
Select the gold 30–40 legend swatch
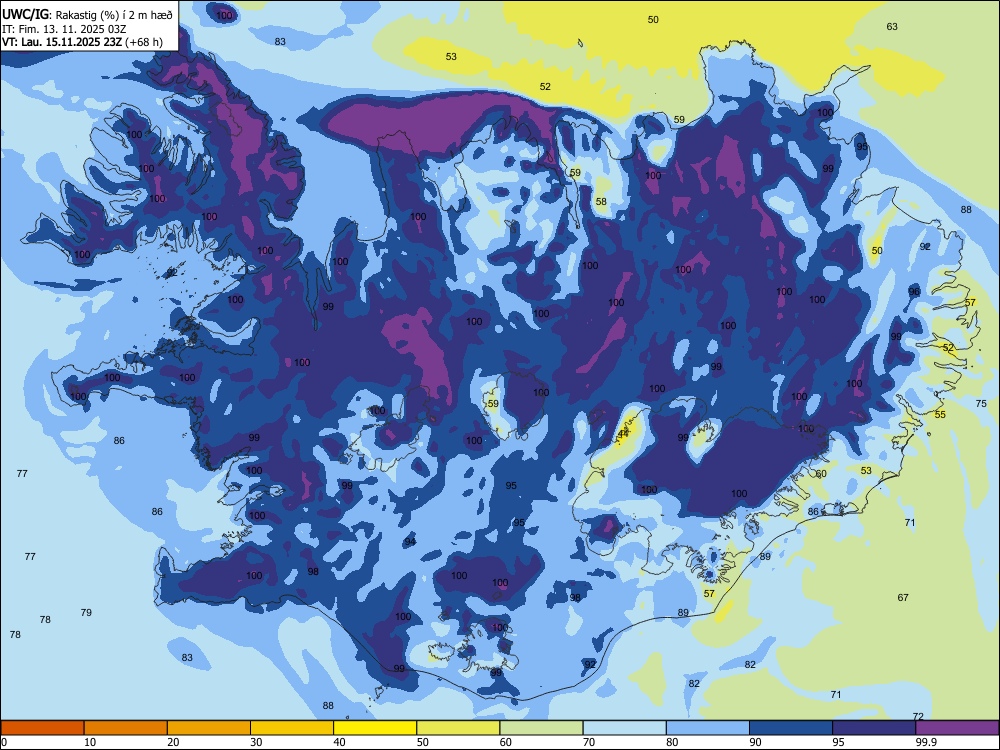(x=292, y=728)
